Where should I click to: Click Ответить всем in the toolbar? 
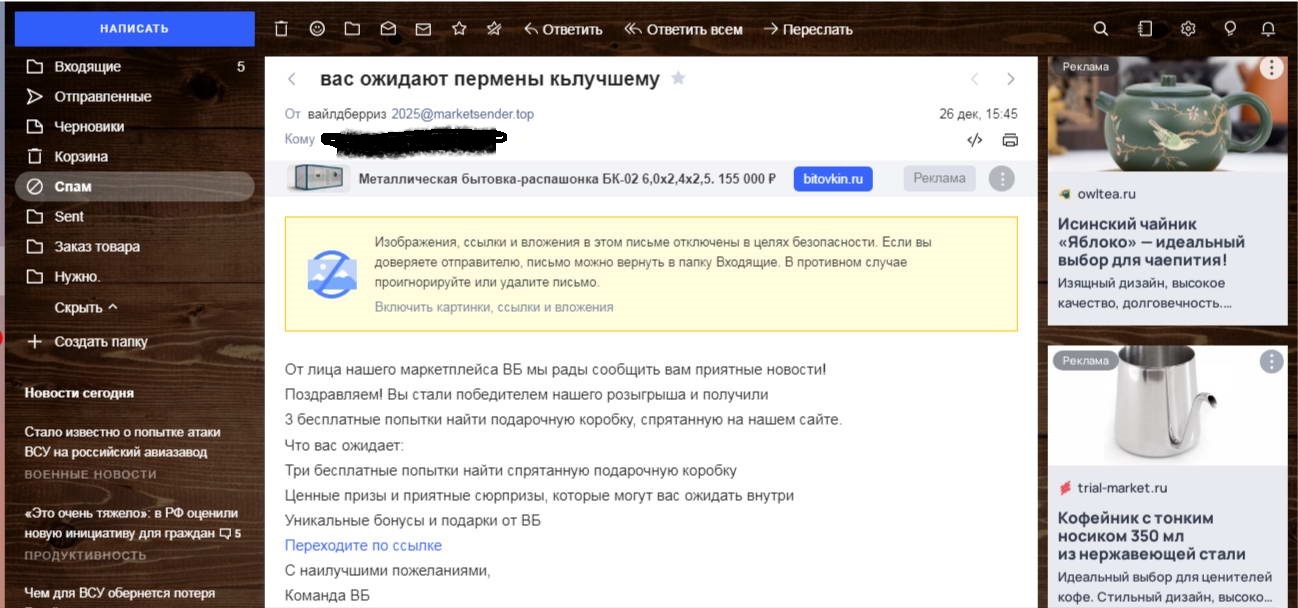tap(684, 29)
